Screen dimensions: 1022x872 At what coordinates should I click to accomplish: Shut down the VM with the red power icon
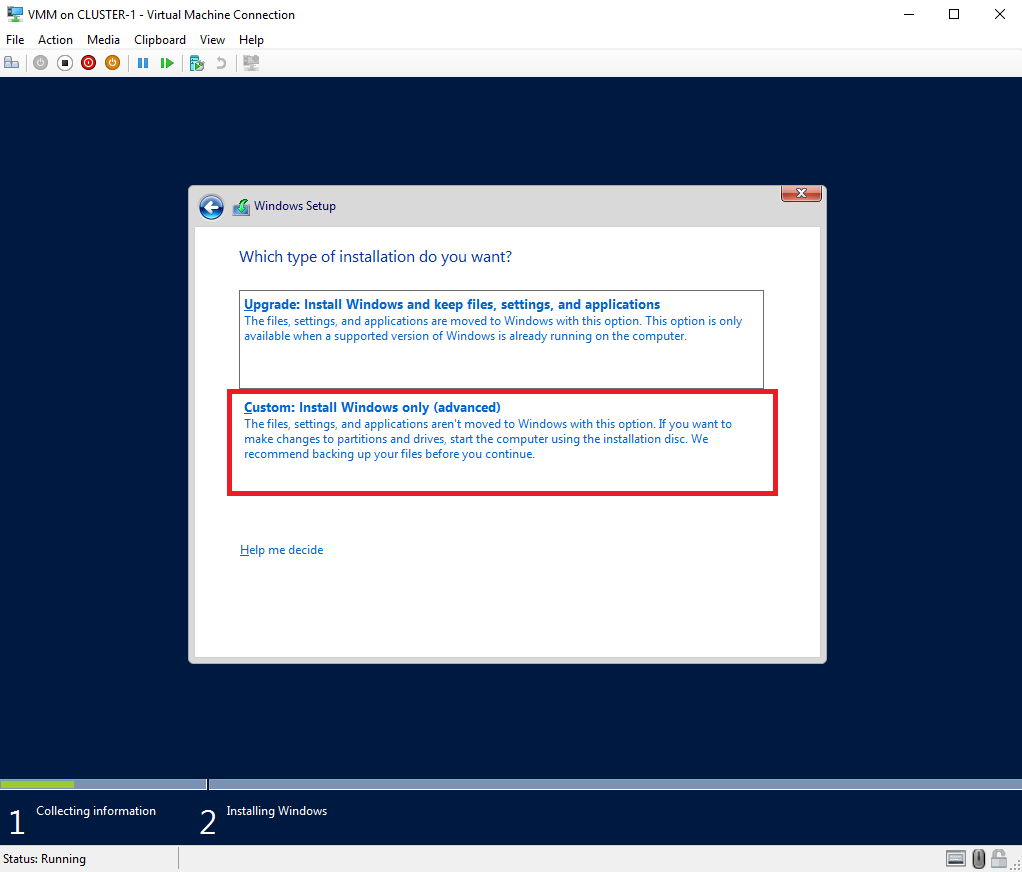[89, 63]
